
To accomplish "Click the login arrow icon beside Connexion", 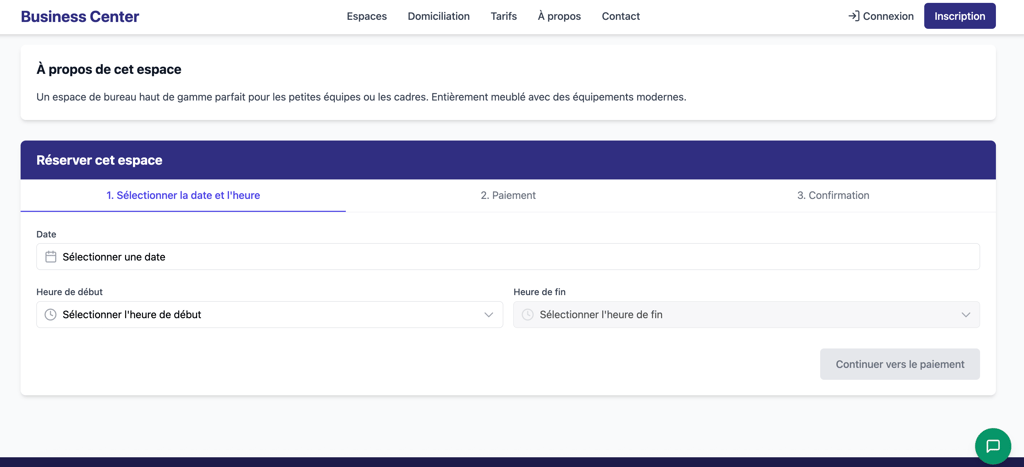I will coord(853,16).
